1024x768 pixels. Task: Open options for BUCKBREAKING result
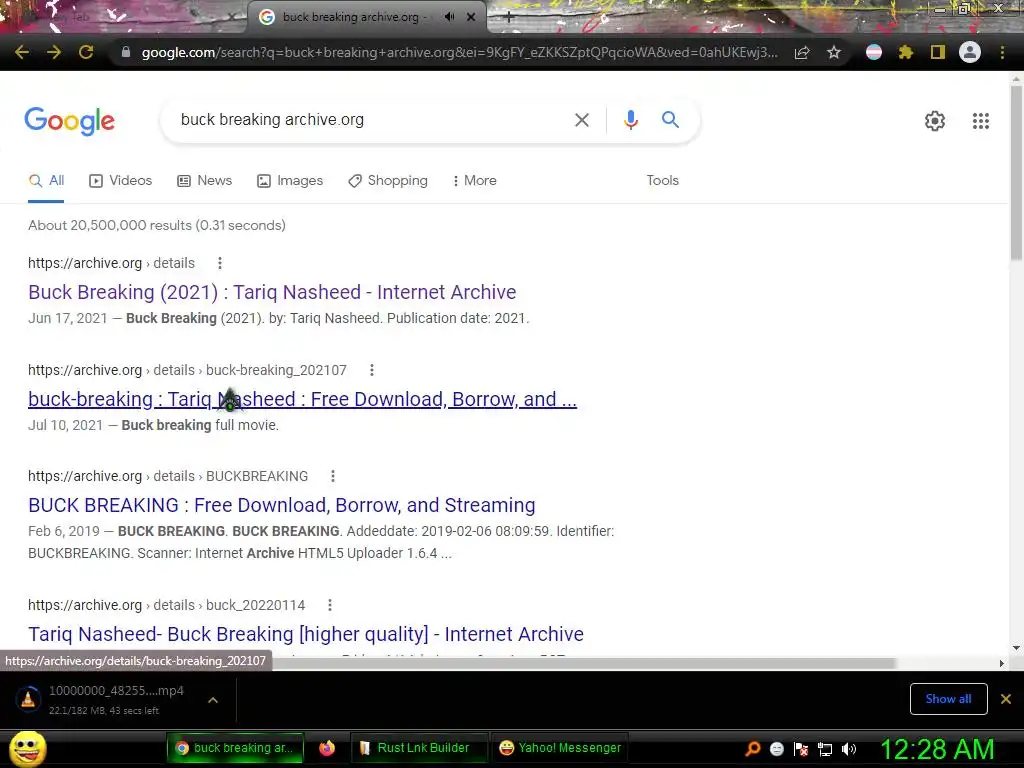(333, 476)
